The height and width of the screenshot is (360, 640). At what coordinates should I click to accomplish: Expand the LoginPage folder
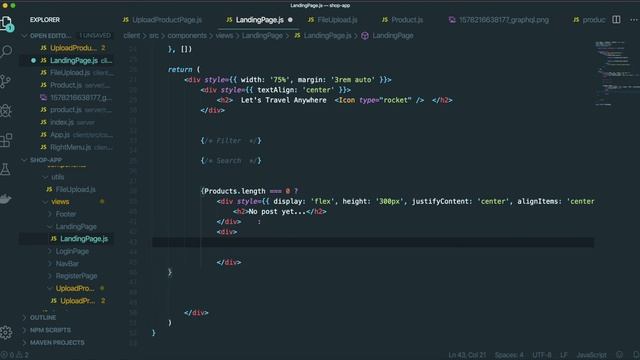point(72,251)
